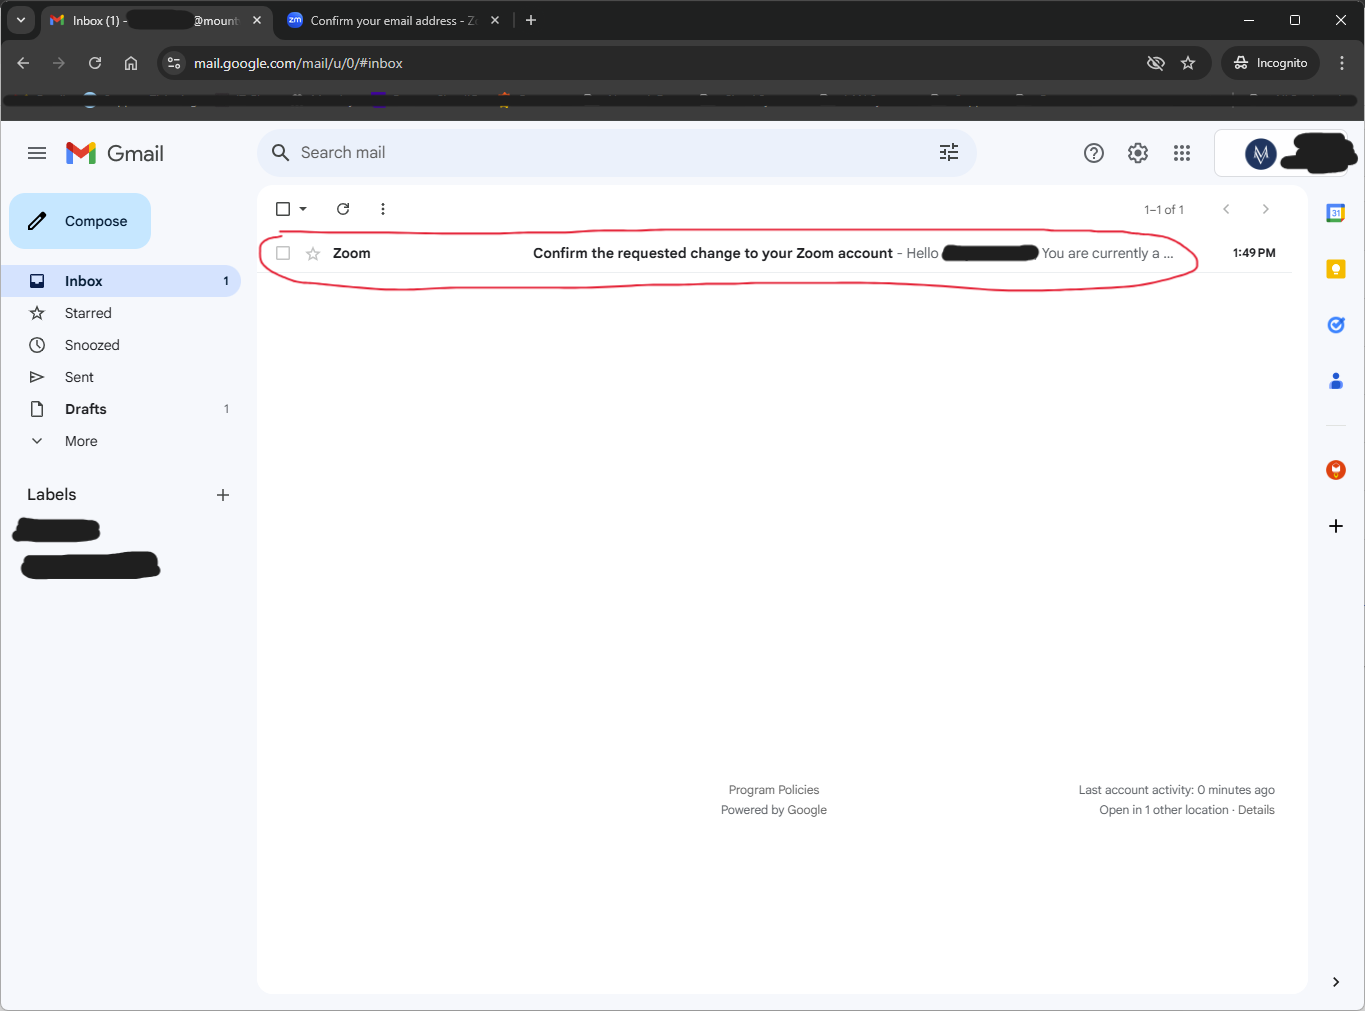Click the address bar URL

(298, 63)
